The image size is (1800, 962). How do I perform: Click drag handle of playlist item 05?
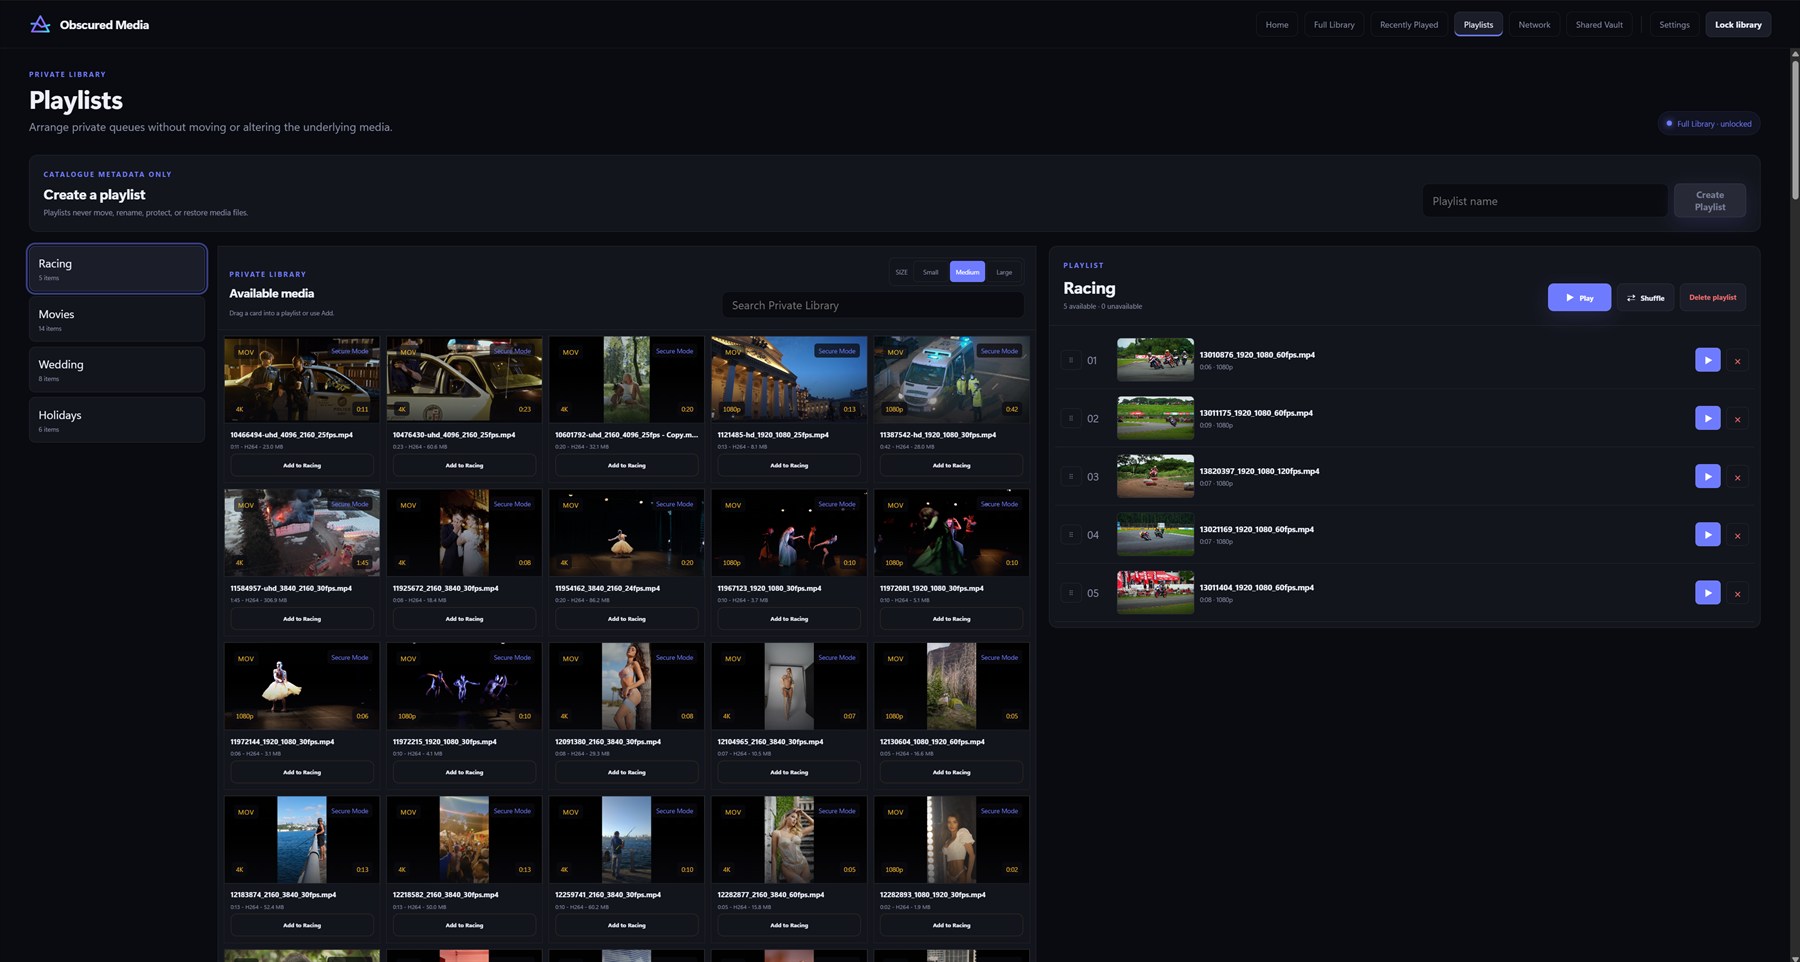(1071, 592)
